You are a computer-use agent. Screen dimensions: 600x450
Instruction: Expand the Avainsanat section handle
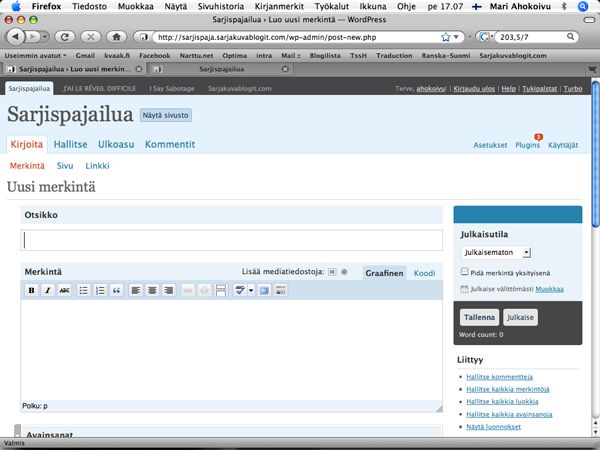click(18, 431)
